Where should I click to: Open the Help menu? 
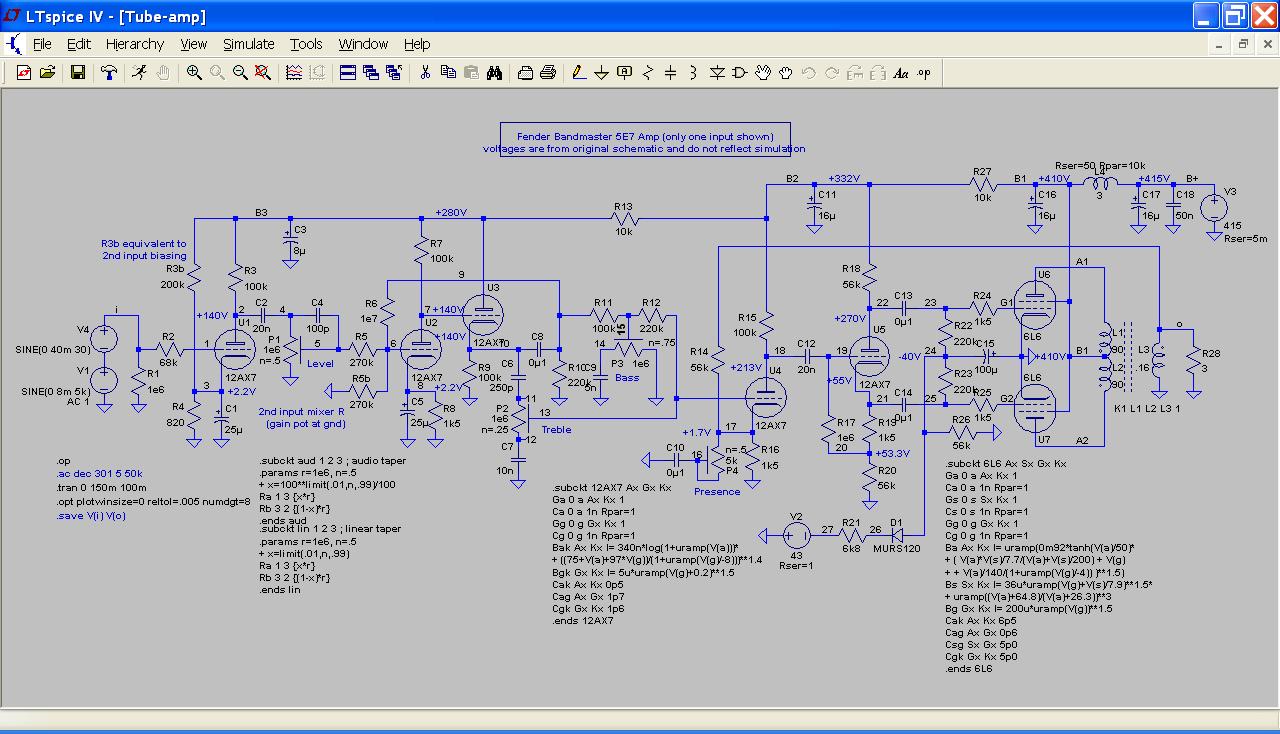417,44
